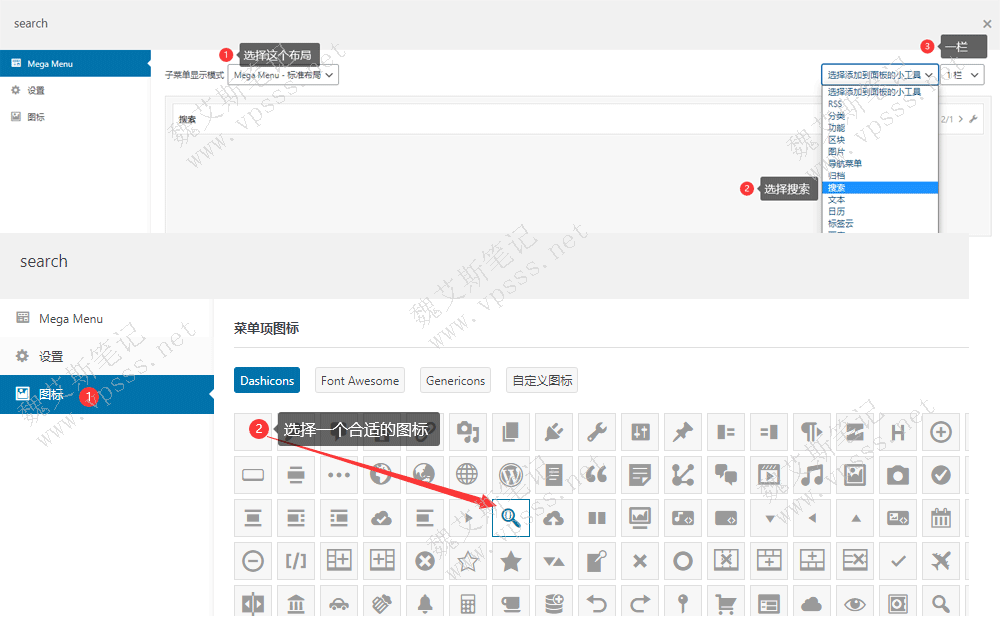Select the video clapperboard play icon
The image size is (1000, 617).
tap(769, 475)
